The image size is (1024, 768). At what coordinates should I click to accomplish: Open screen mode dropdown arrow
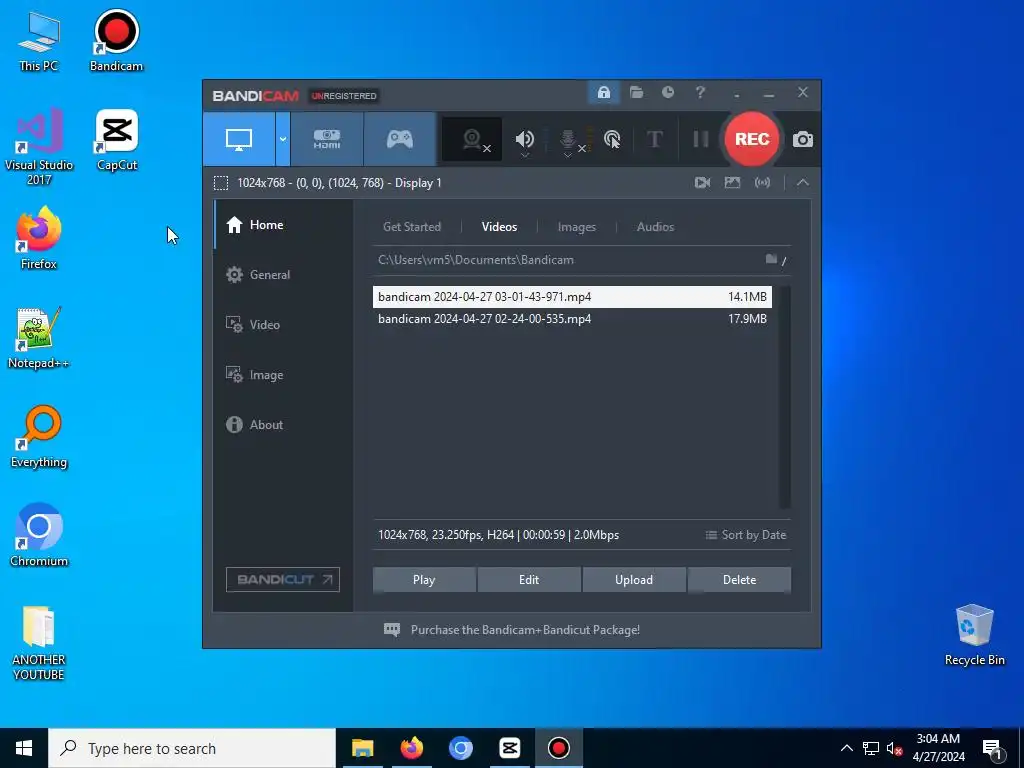click(x=283, y=139)
